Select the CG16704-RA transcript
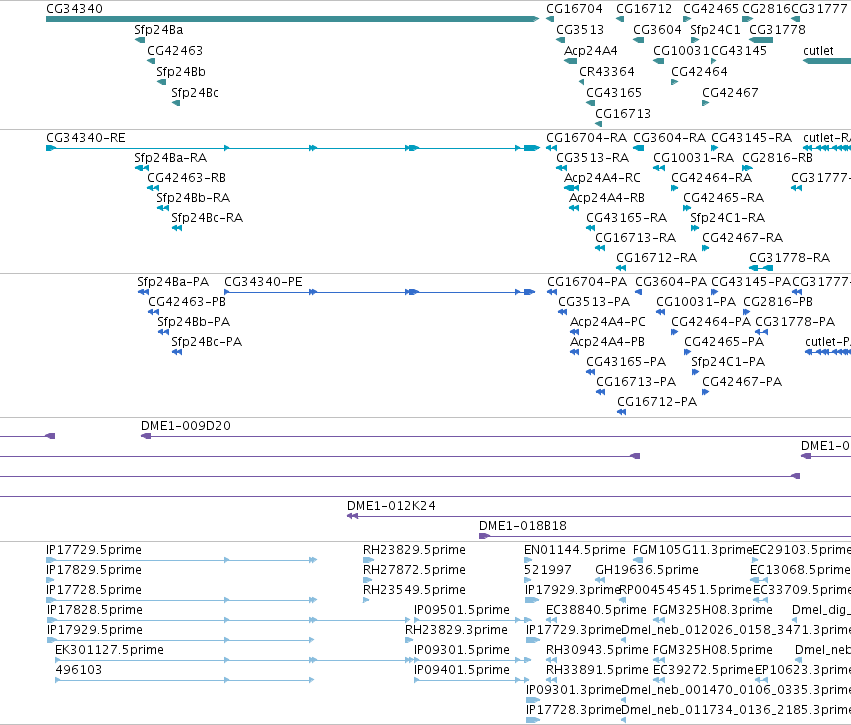The image size is (851, 725). [551, 148]
